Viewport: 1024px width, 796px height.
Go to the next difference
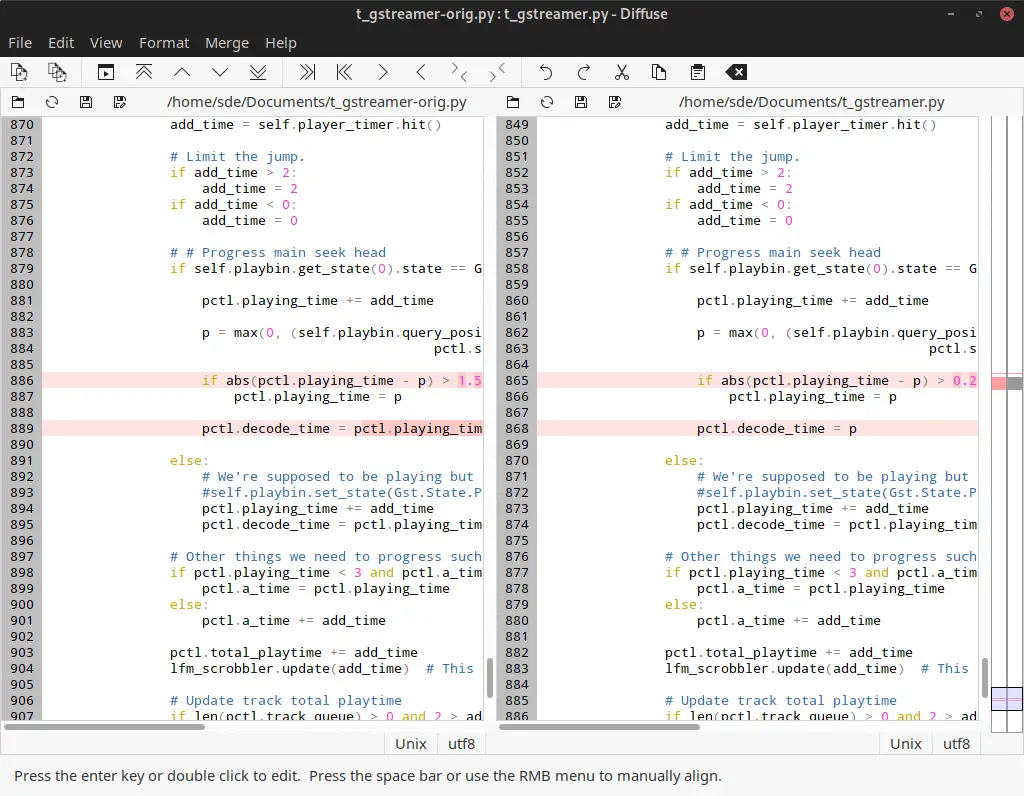pyautogui.click(x=220, y=72)
